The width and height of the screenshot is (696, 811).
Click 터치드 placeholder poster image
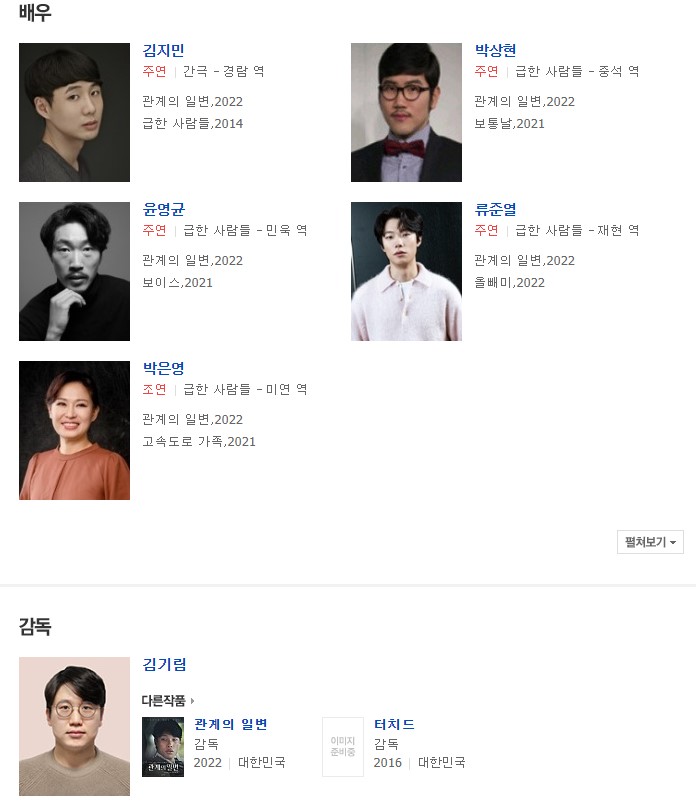point(343,747)
